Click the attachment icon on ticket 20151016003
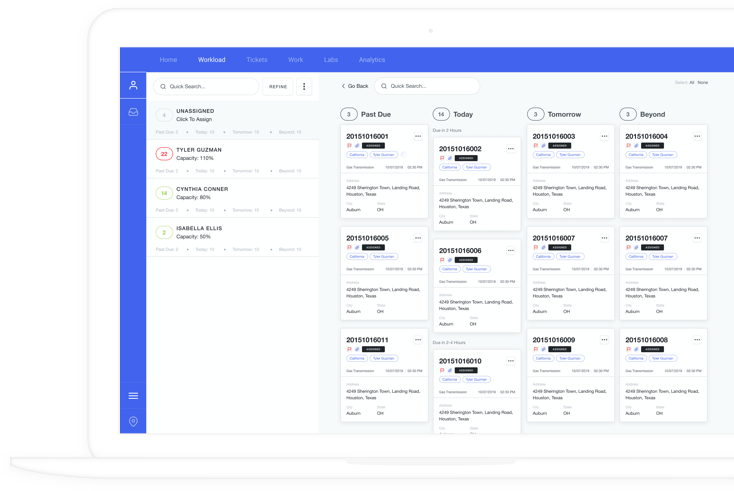The height and width of the screenshot is (491, 734). (543, 146)
